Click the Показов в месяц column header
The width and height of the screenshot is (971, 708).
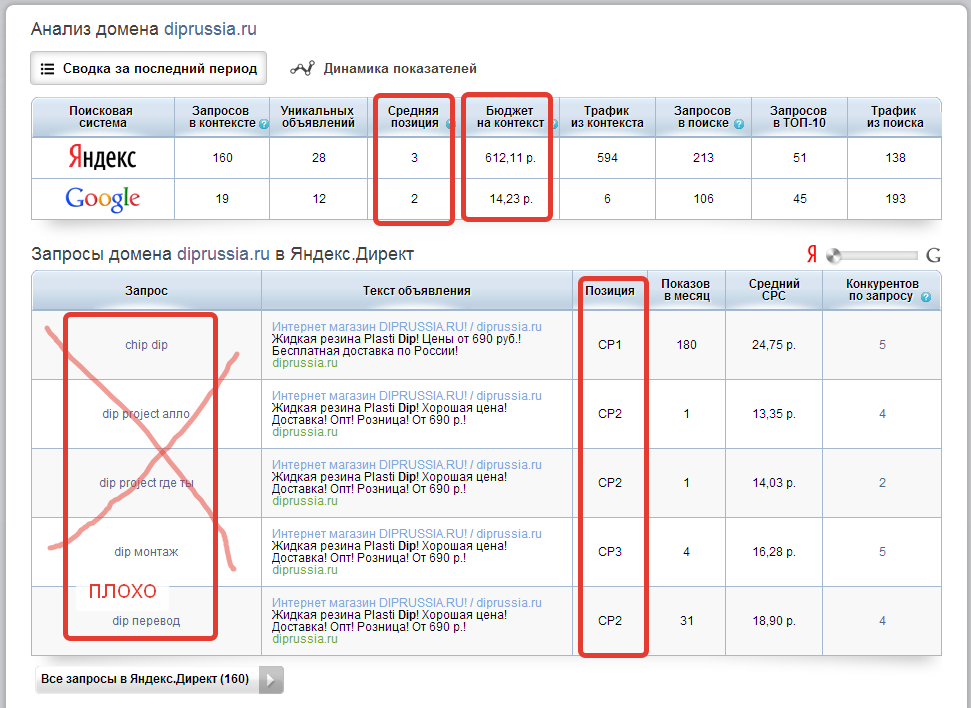pos(686,290)
